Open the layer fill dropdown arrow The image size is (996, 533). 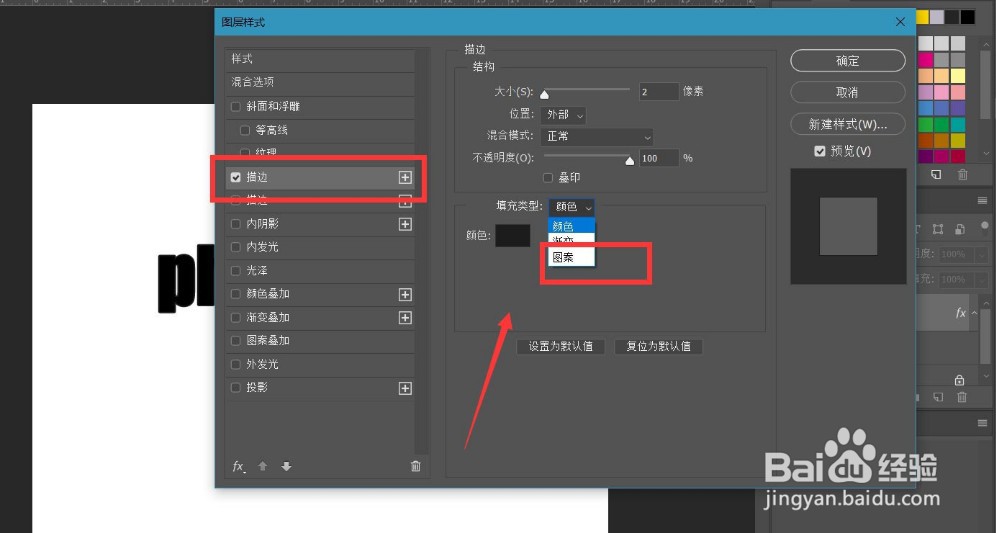tap(982, 280)
